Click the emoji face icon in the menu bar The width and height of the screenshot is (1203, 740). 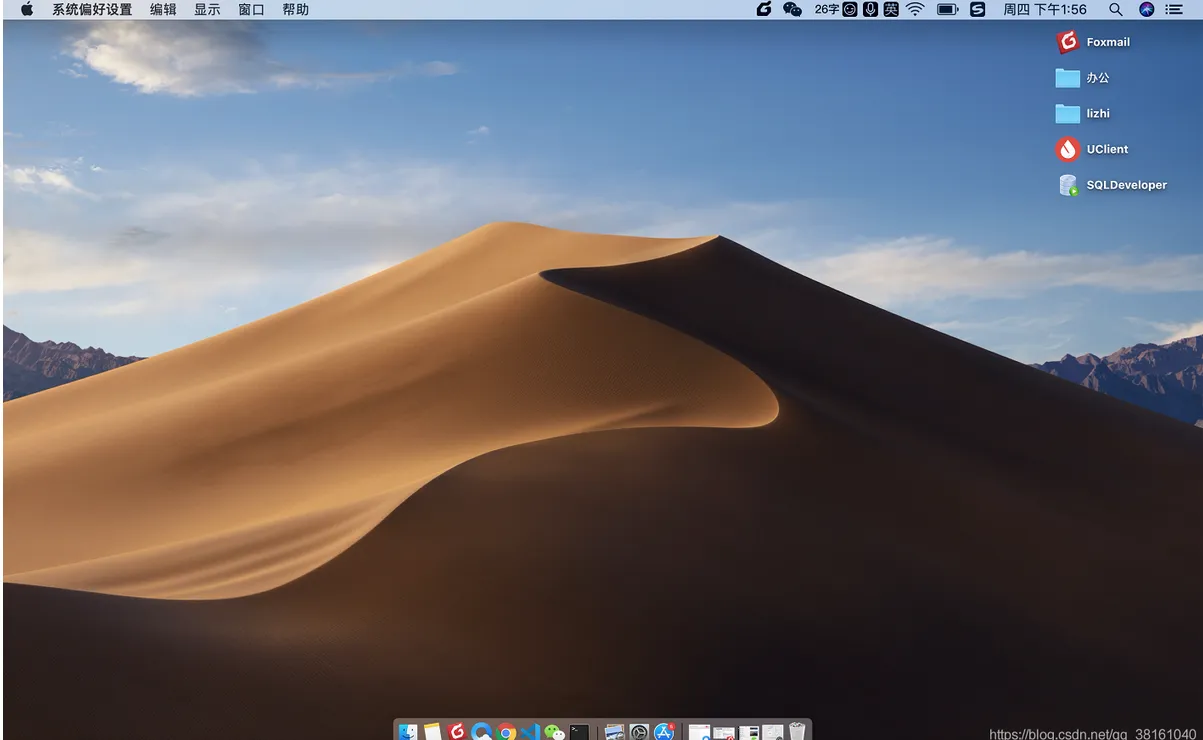850,9
